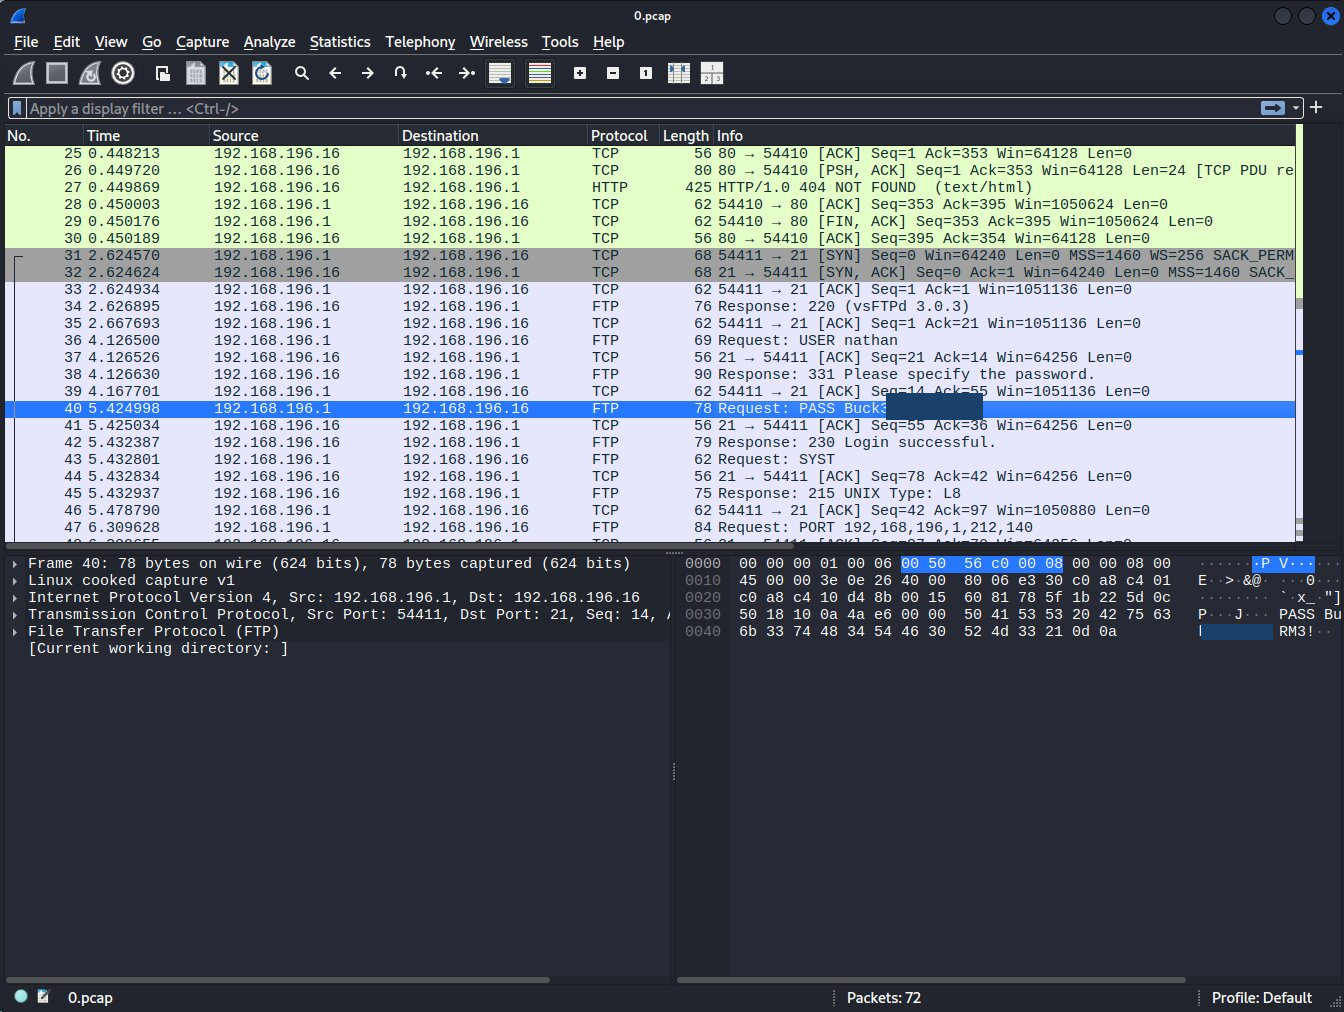Open the Telephony menu
1344x1012 pixels.
420,42
